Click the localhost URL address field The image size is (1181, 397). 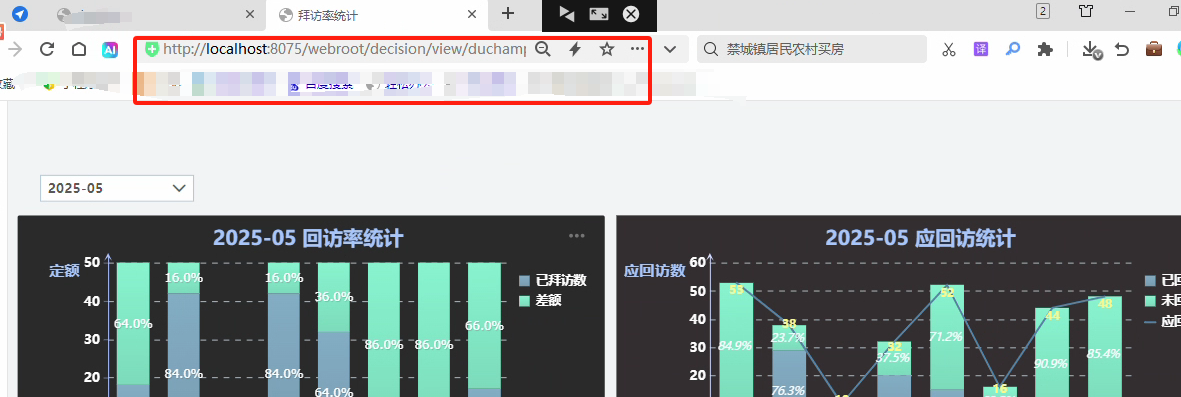click(344, 50)
